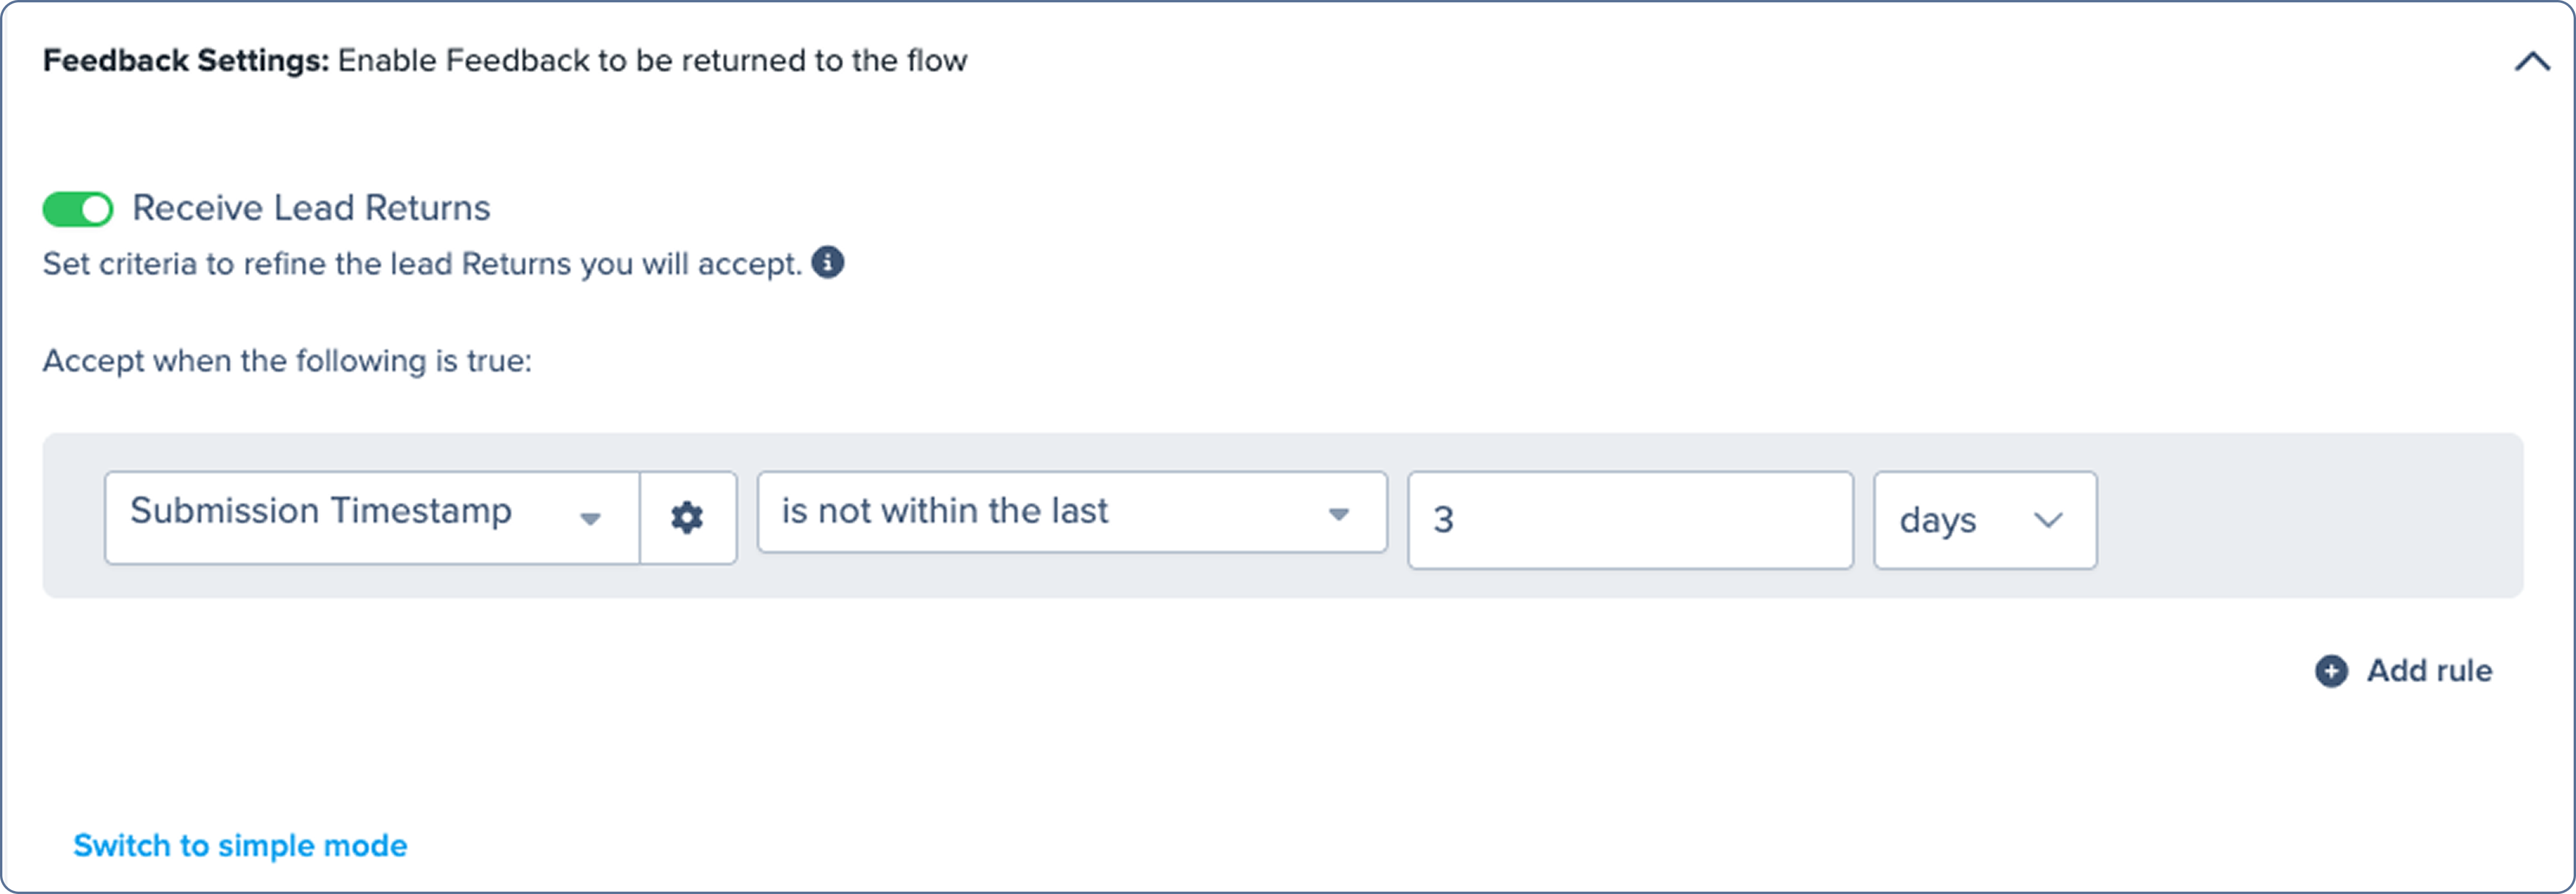Switch to simple mode
This screenshot has width=2576, height=894.
240,846
